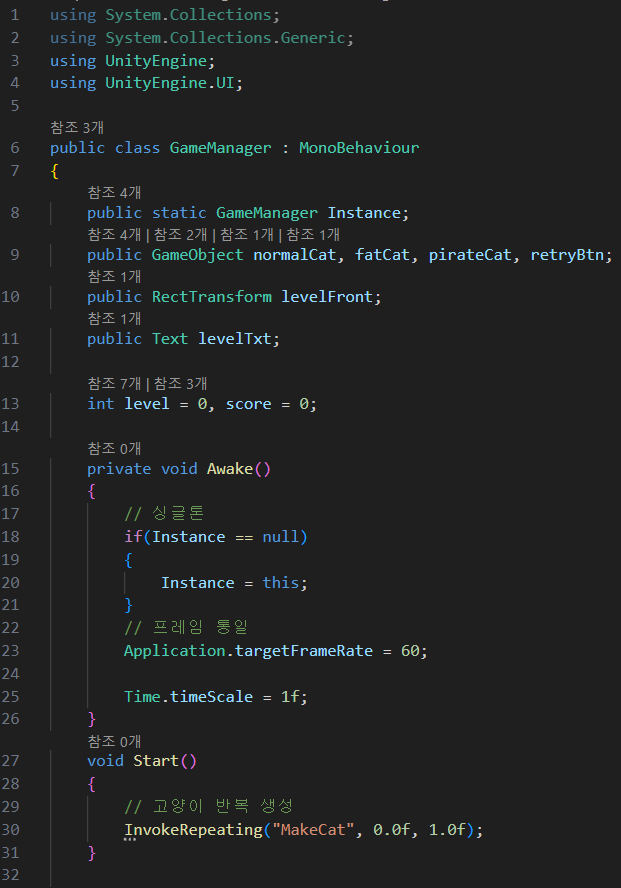The image size is (621, 888).
Task: Open the 참조 3개 CodeLens beside 참조 7개
Action: coord(180,383)
